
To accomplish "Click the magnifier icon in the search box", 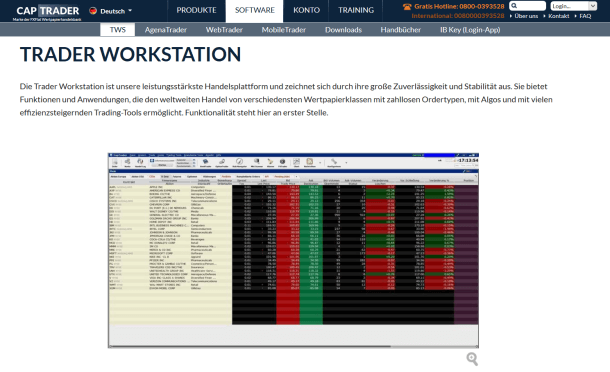I will (514, 6).
